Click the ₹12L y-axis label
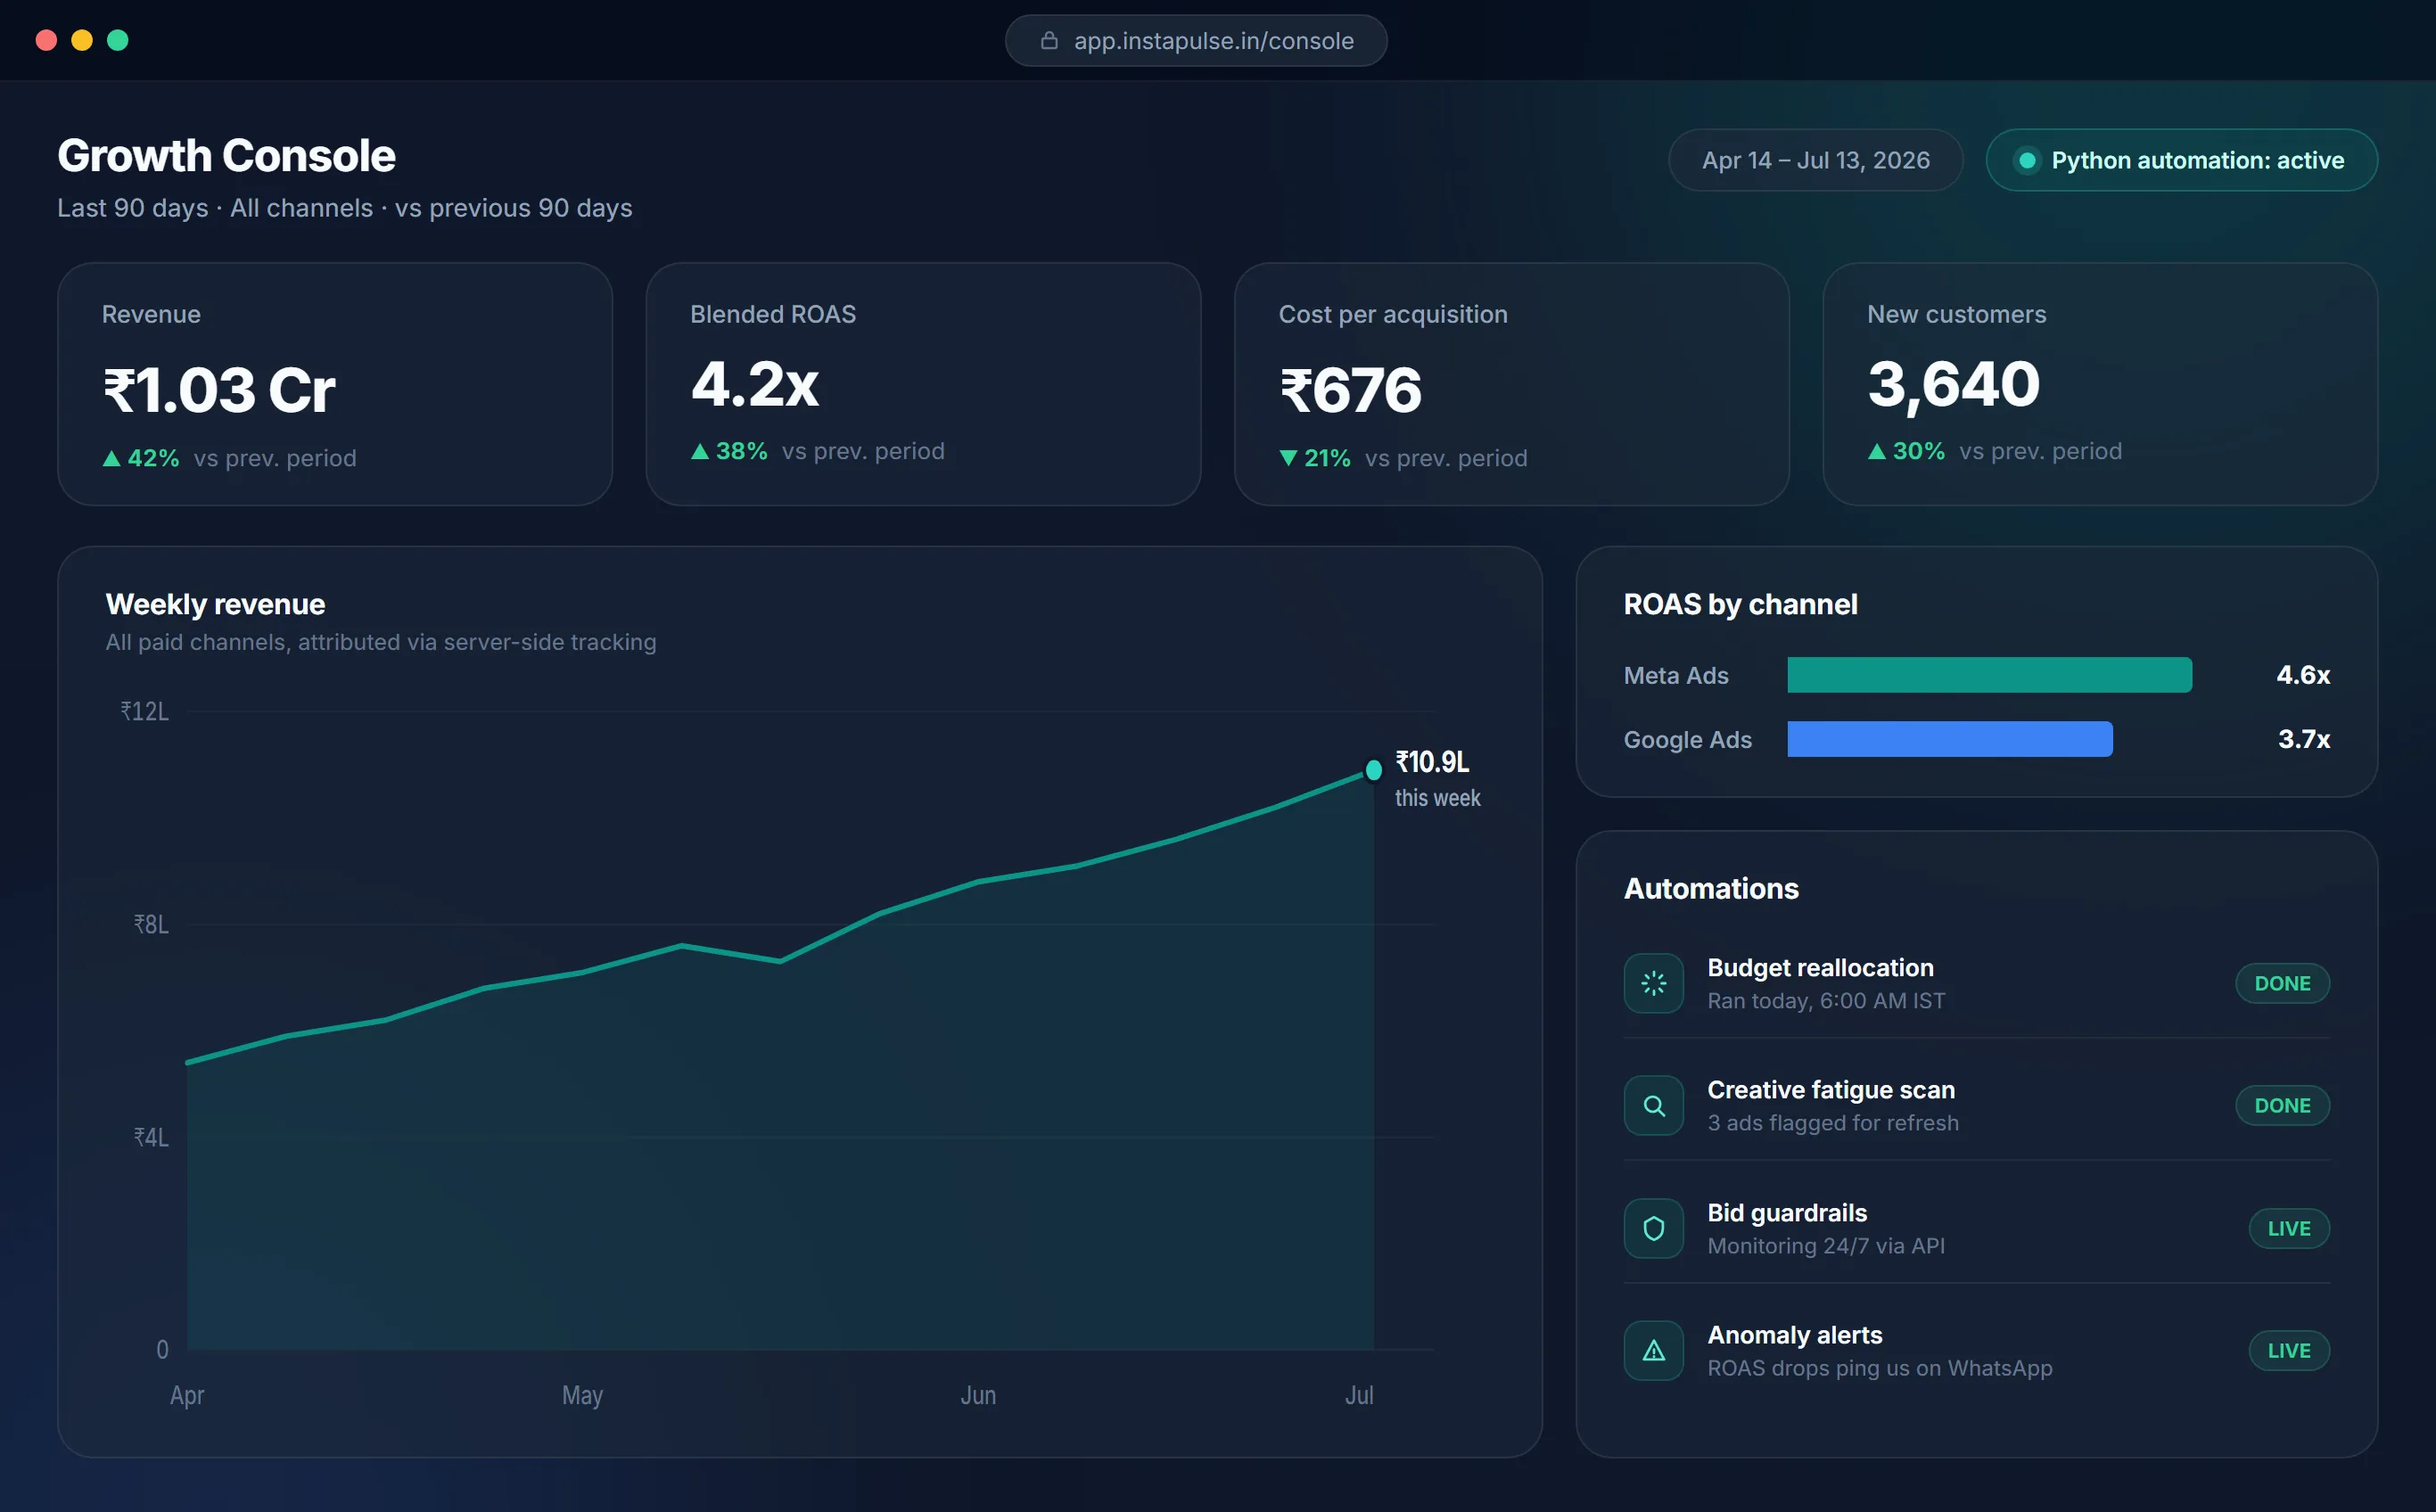Screen dimensions: 2436x1512 pos(145,711)
